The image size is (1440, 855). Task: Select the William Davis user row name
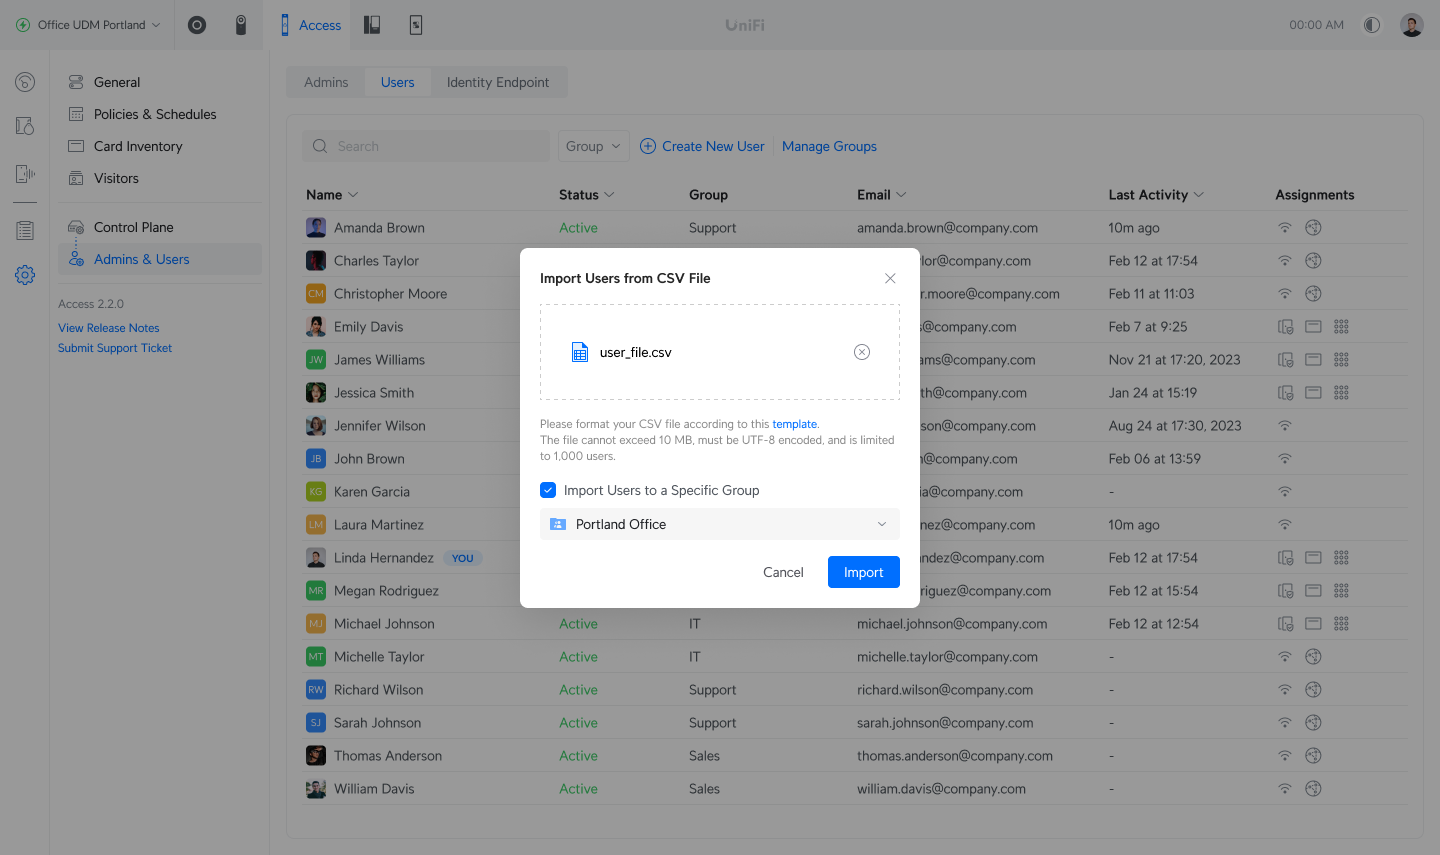[x=374, y=789]
